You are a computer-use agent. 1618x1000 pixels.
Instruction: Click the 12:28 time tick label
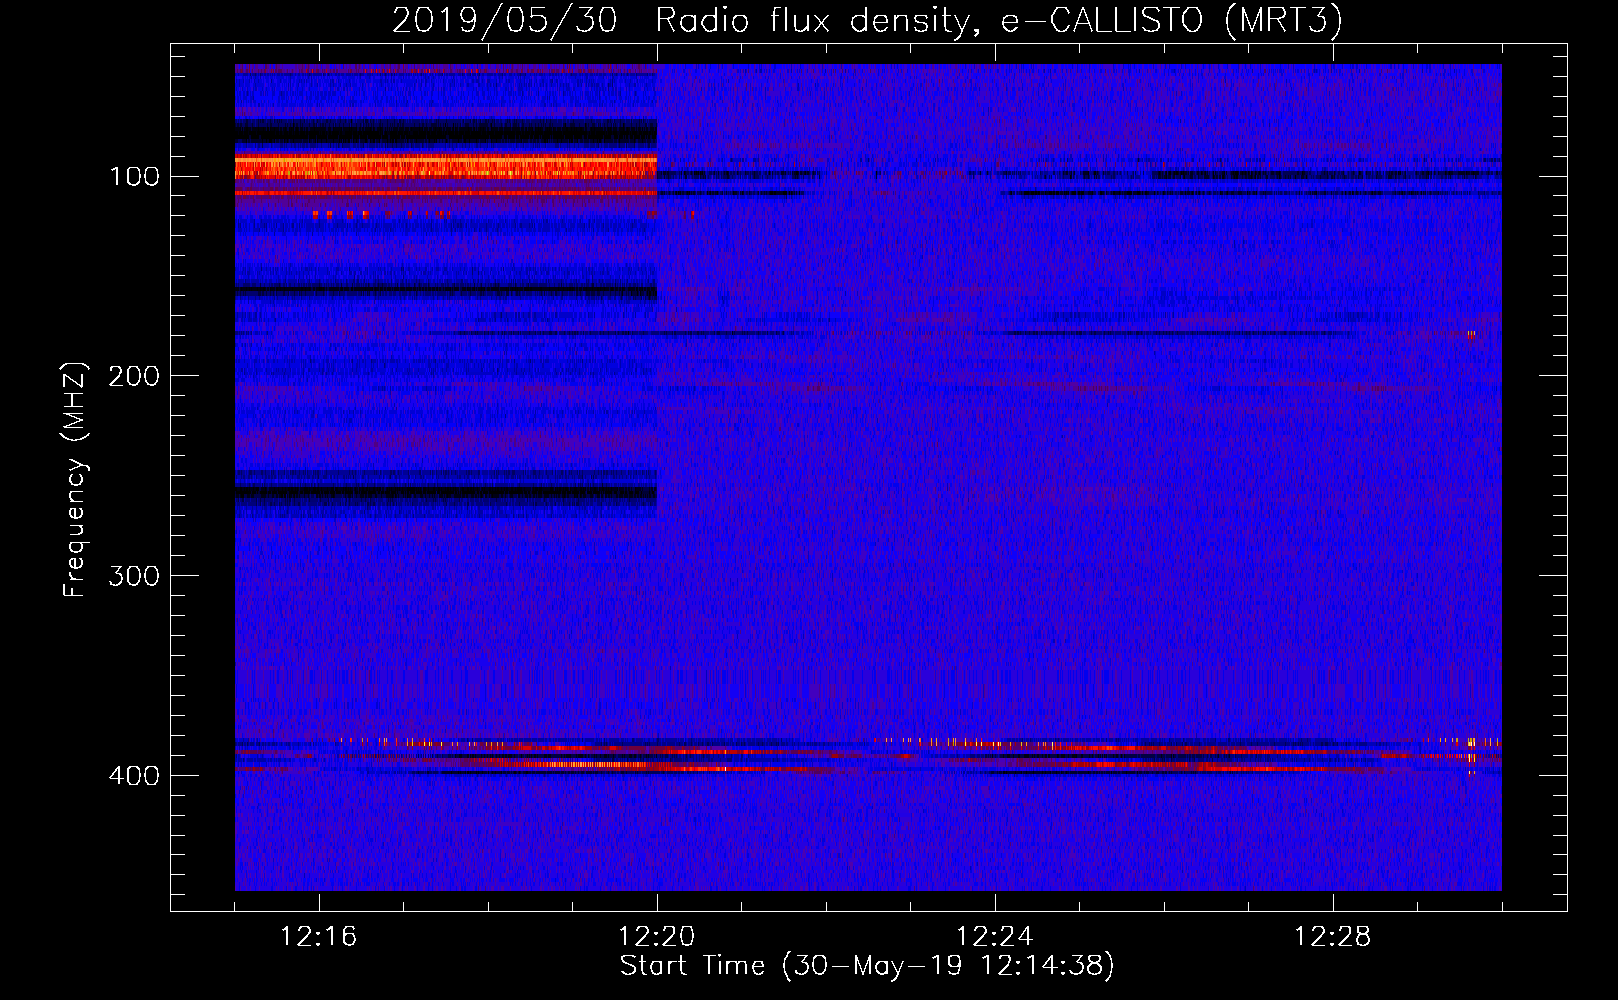1332,937
